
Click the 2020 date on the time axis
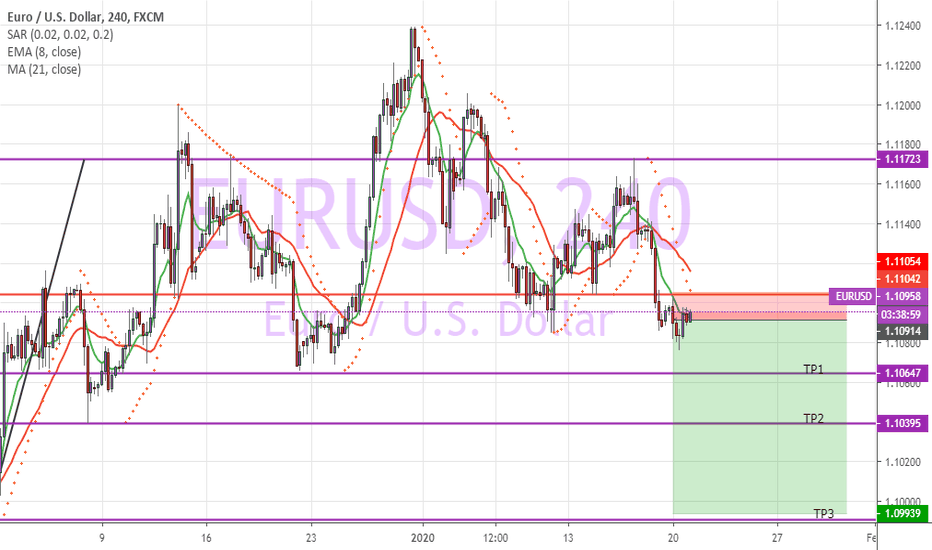click(423, 537)
